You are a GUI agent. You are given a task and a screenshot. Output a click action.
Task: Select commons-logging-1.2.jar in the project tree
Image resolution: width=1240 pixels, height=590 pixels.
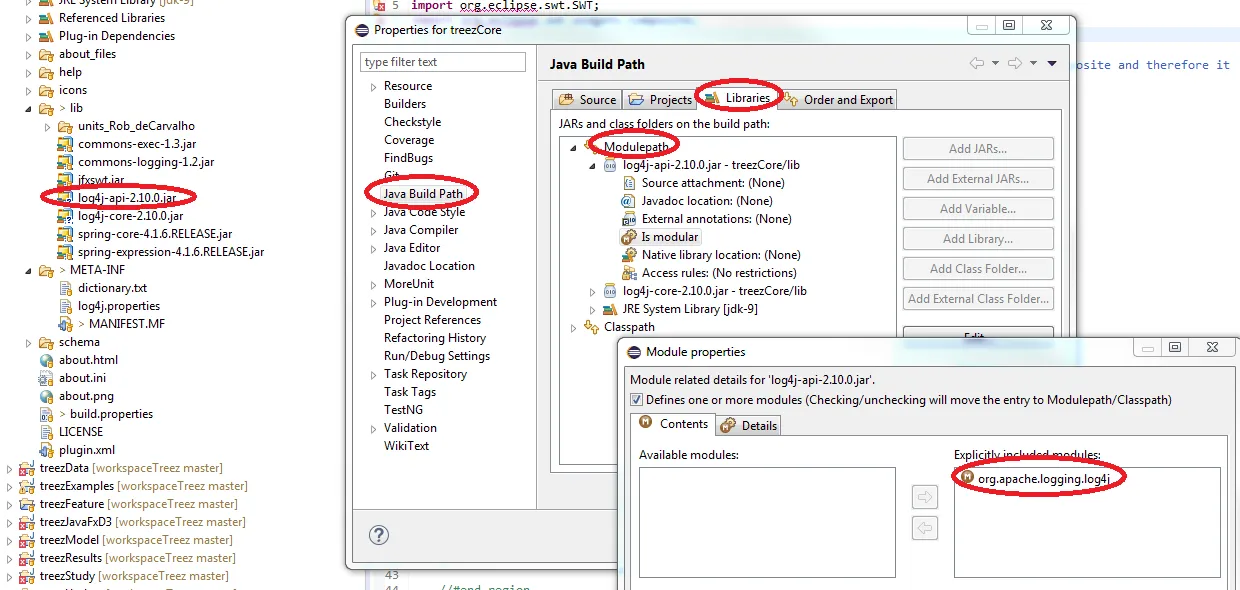point(146,162)
